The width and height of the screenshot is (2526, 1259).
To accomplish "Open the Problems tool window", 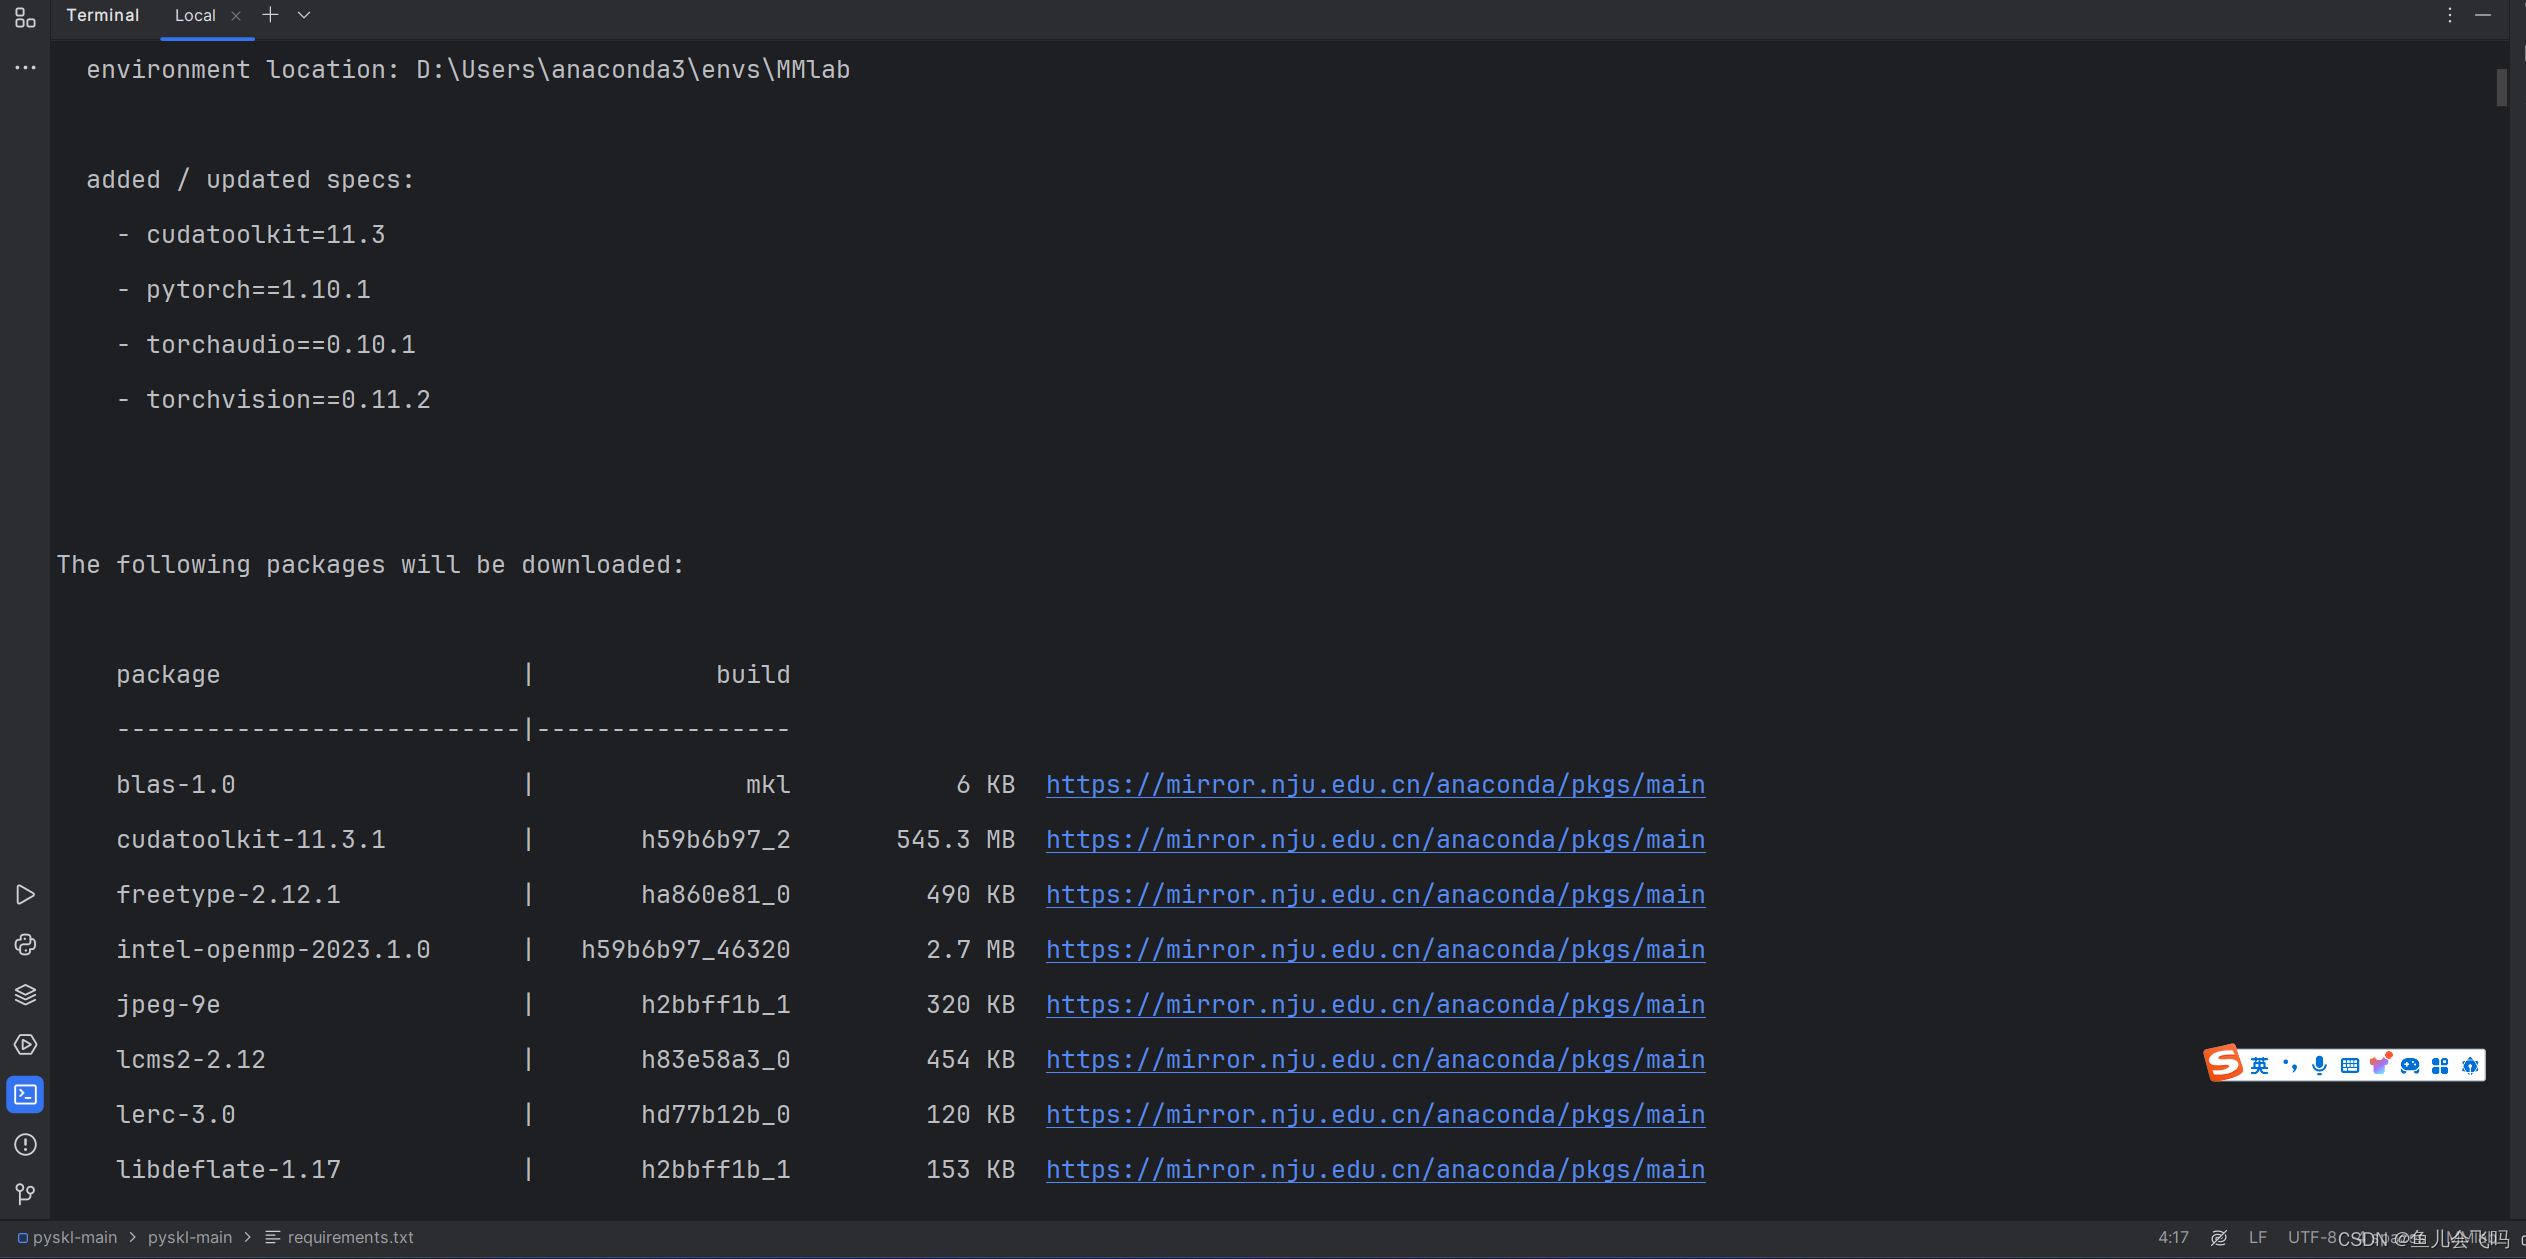I will click(25, 1145).
